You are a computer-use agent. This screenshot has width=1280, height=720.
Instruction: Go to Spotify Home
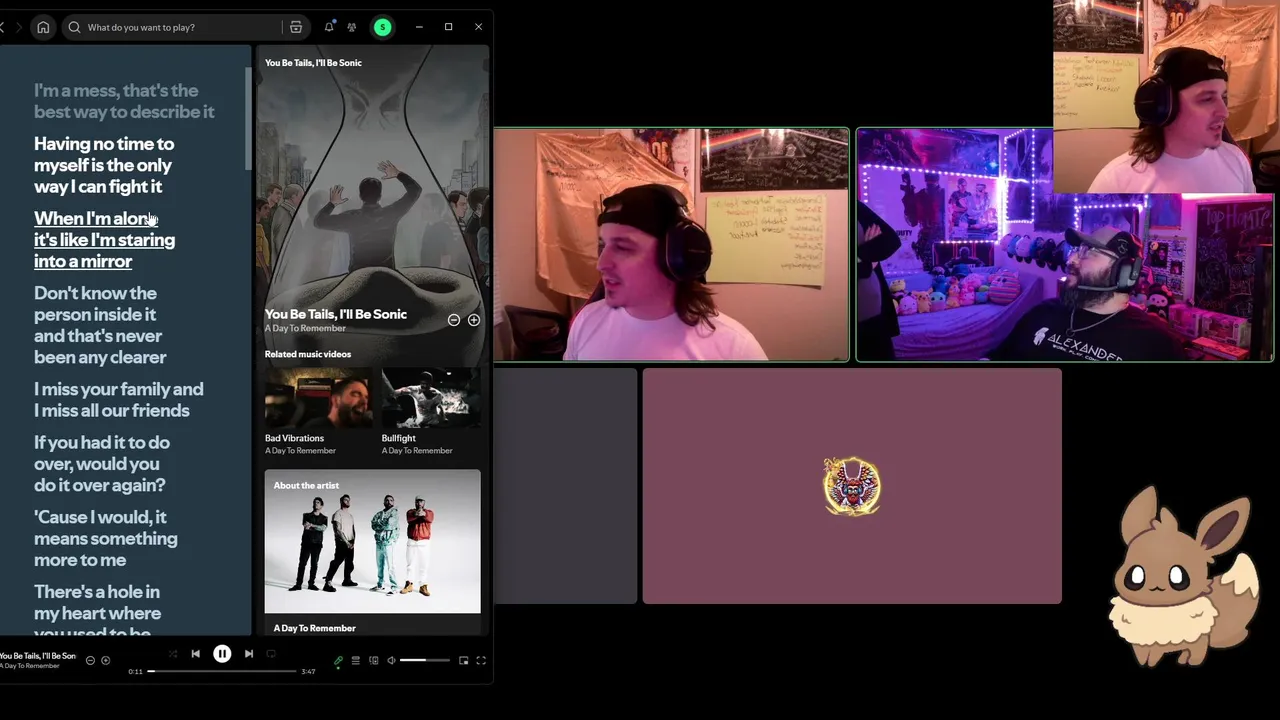pos(43,27)
